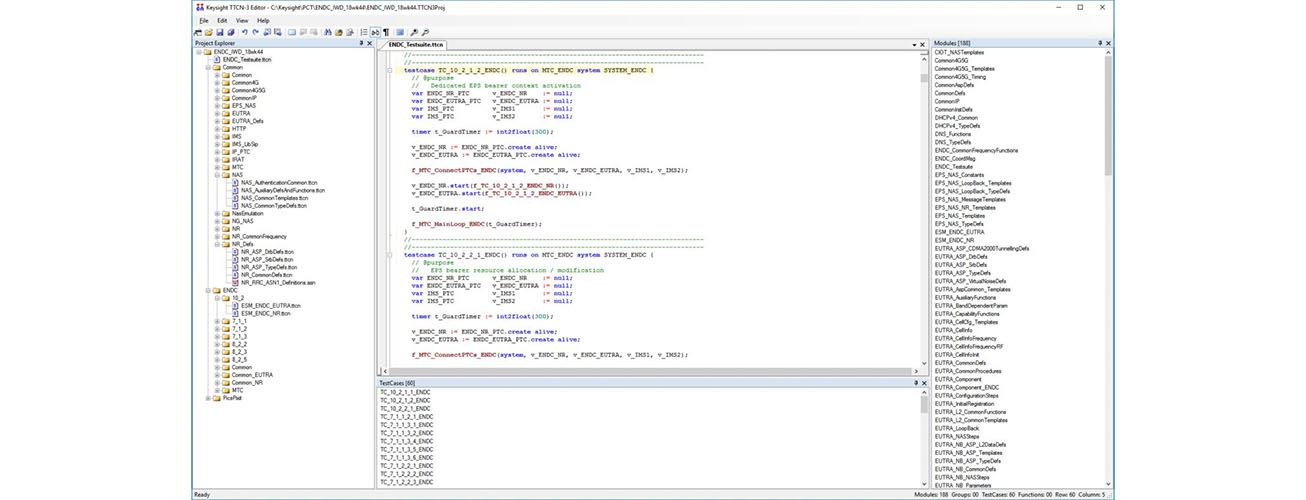The width and height of the screenshot is (1306, 500).
Task: Collapse the 10_2 folder under ENDC
Action: click(x=217, y=298)
